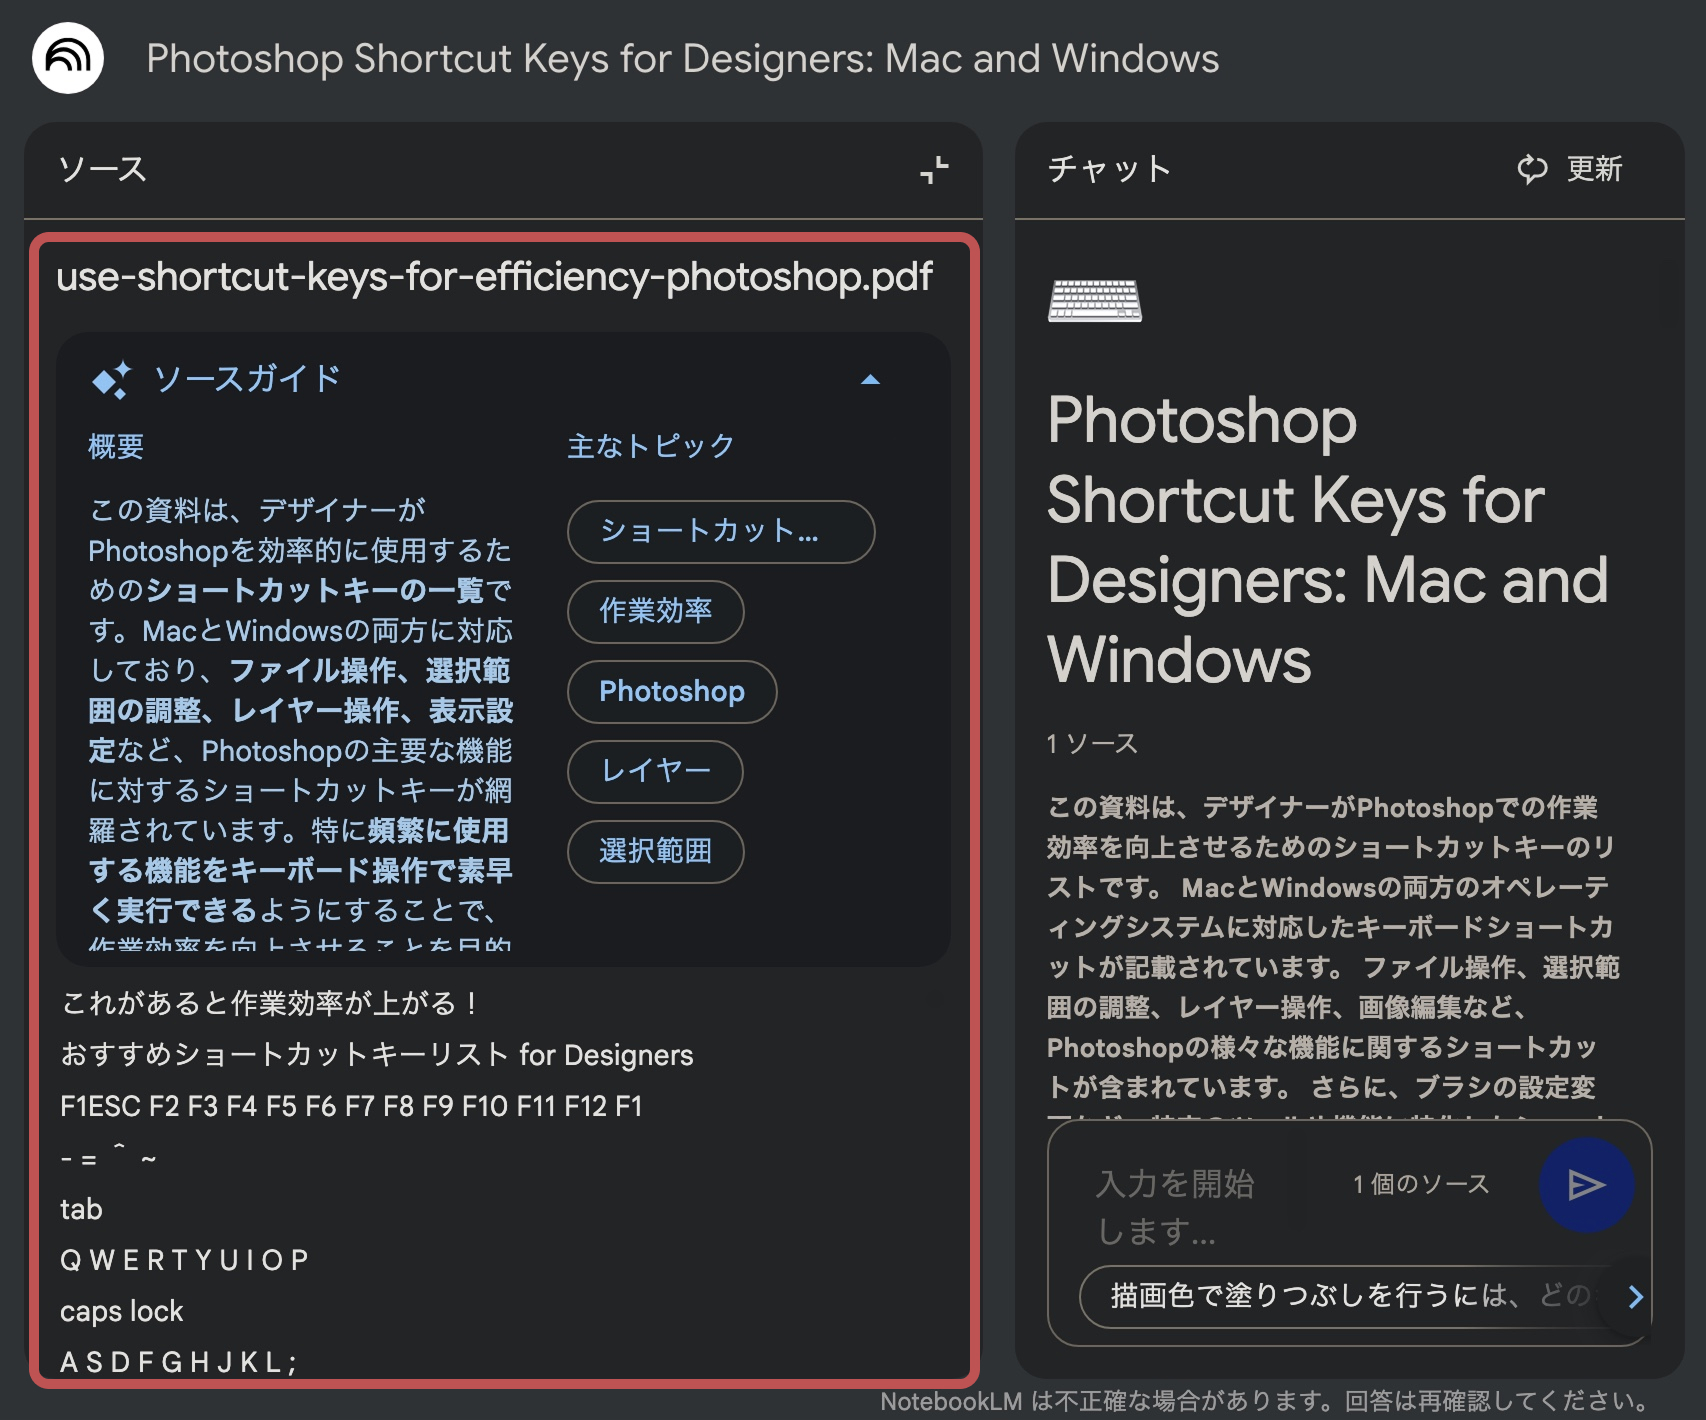The image size is (1706, 1420).
Task: Click the 1 個のソース indicator
Action: [1421, 1184]
